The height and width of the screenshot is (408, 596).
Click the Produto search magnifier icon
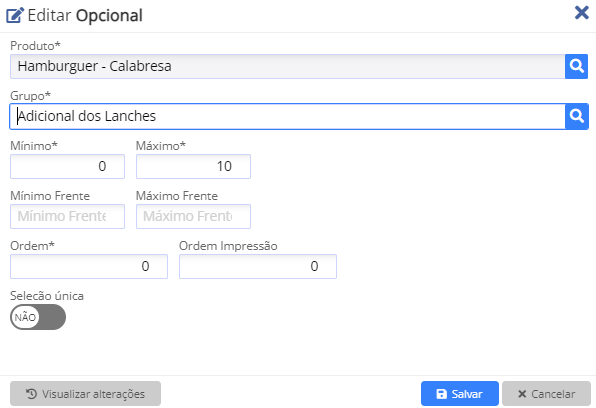click(576, 67)
